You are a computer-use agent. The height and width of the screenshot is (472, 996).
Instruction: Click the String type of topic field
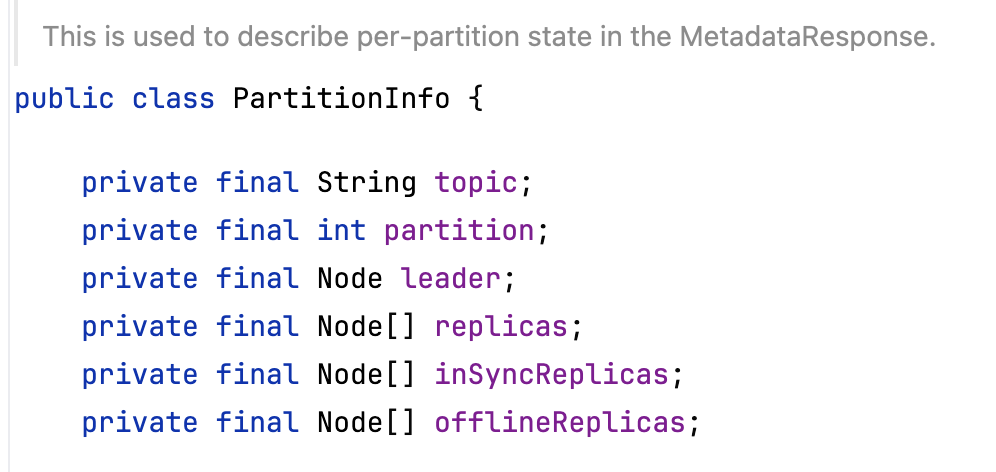366,183
